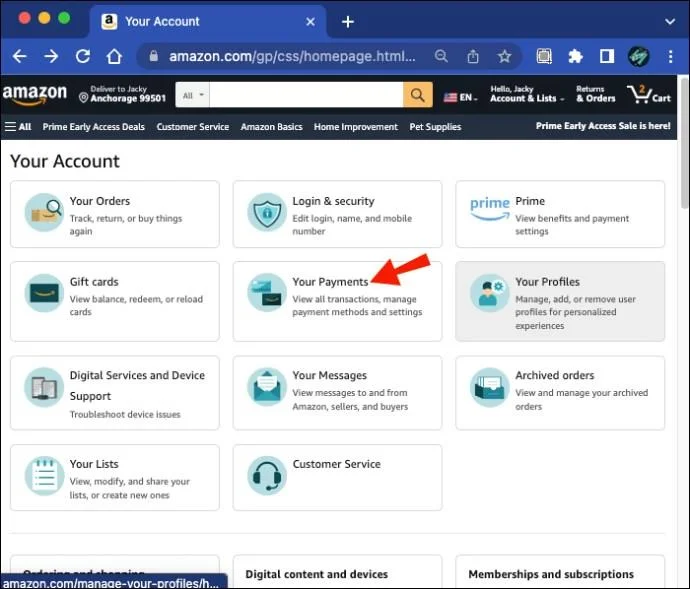Toggle the browser side panel icon
This screenshot has height=589, width=690.
(x=607, y=56)
